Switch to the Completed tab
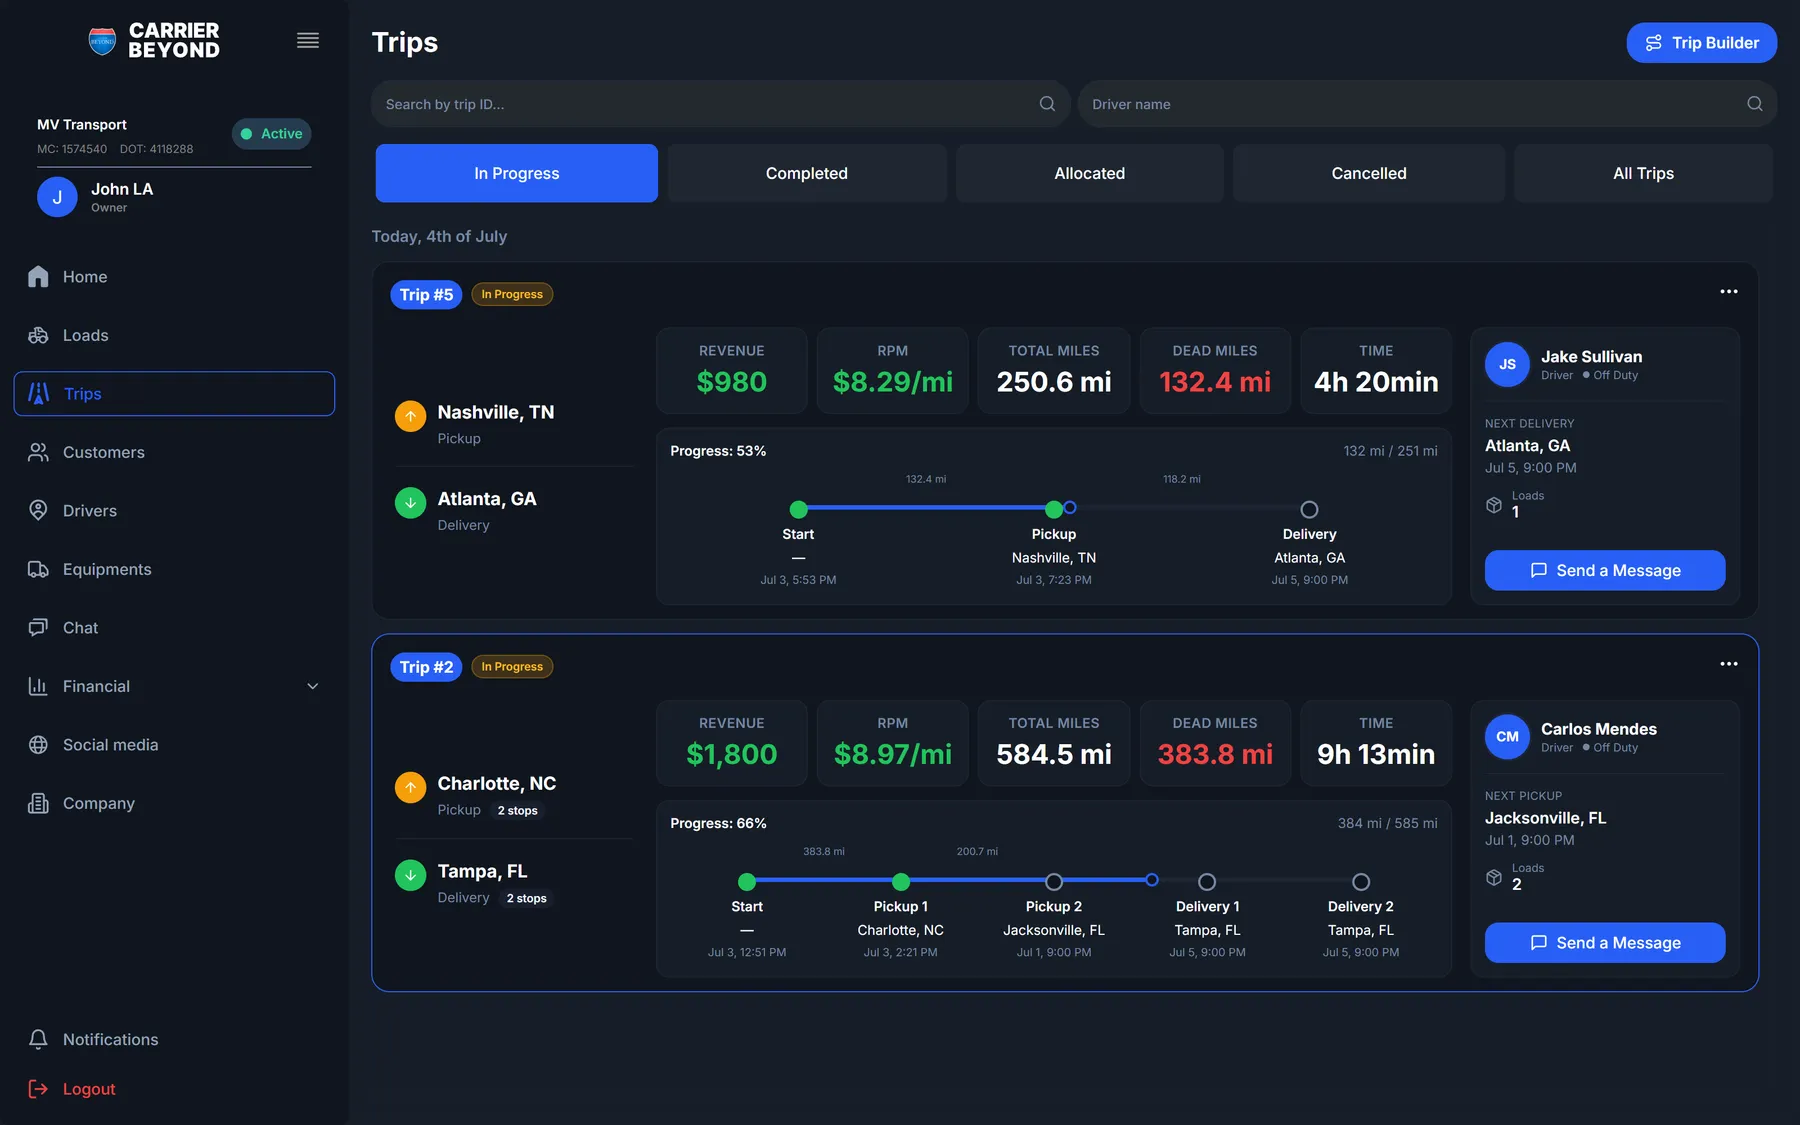1800x1125 pixels. click(x=807, y=173)
